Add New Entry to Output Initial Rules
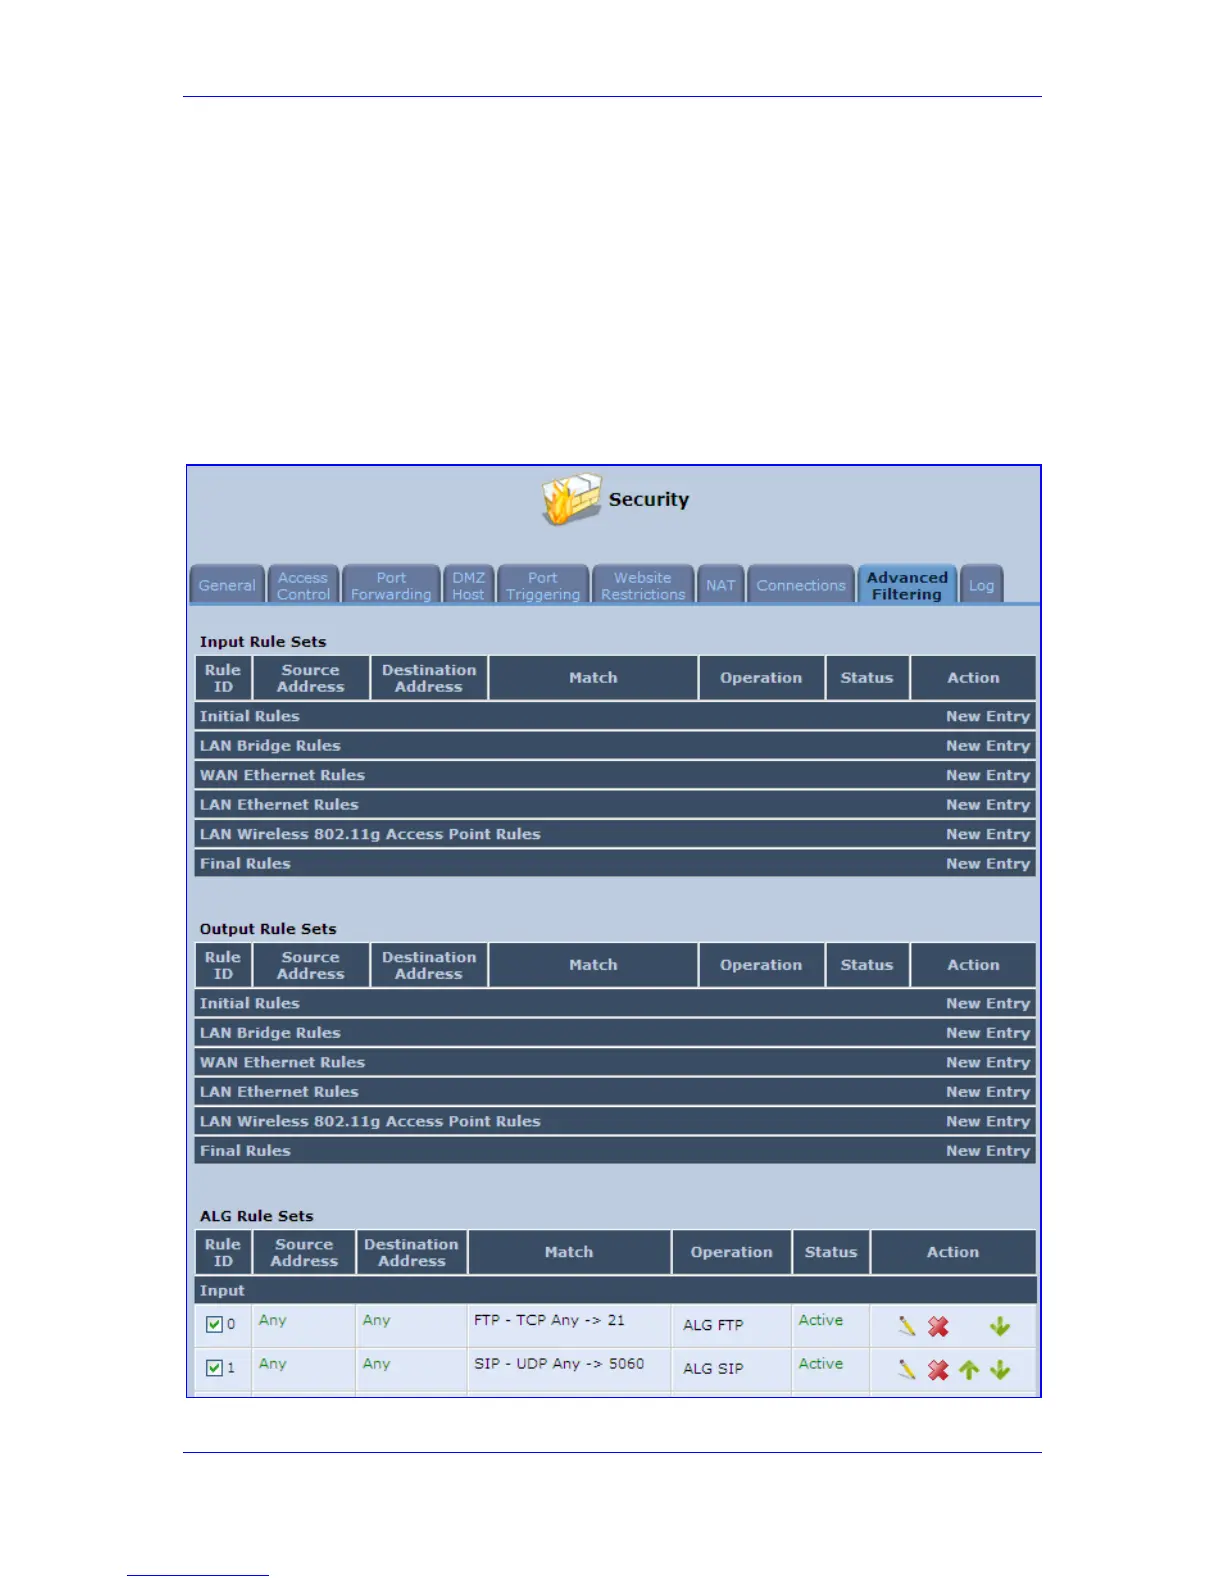The width and height of the screenshot is (1224, 1584). (988, 1003)
